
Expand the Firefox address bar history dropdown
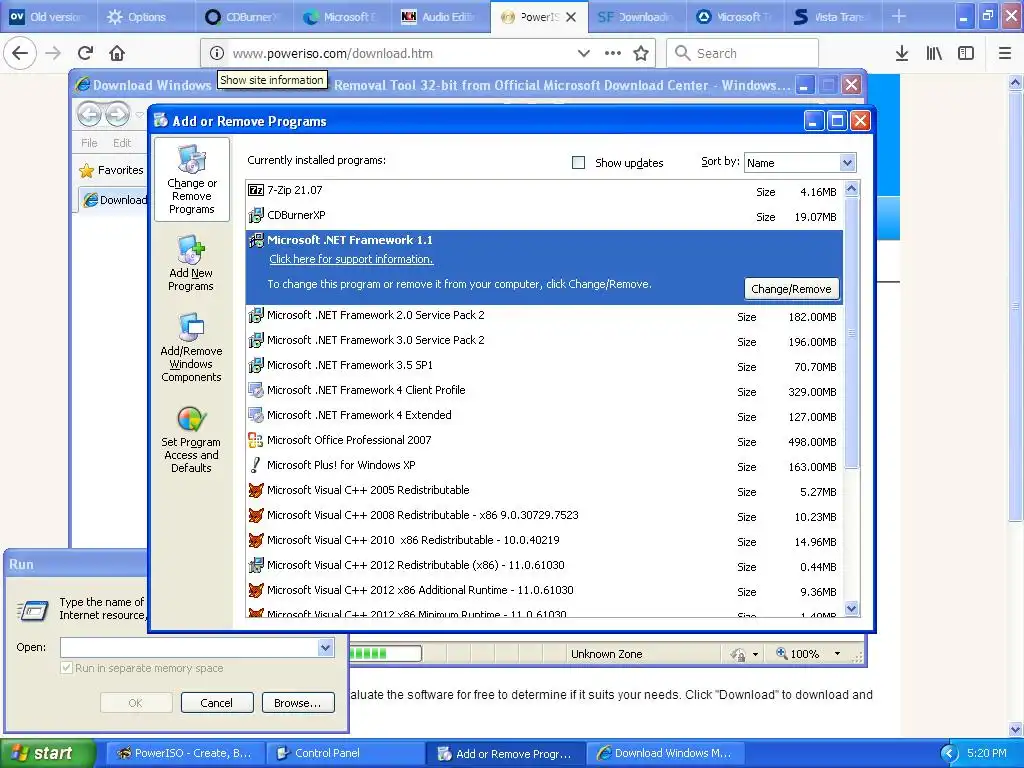coord(584,53)
